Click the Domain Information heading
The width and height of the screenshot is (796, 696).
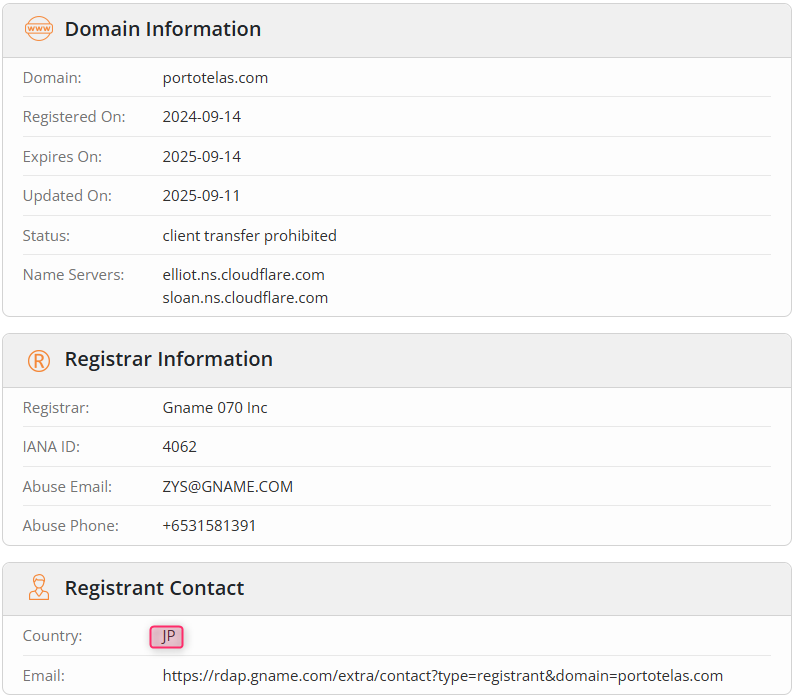[162, 29]
